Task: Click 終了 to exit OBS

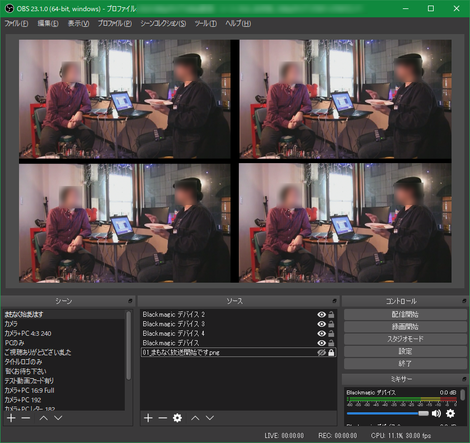Action: [405, 364]
